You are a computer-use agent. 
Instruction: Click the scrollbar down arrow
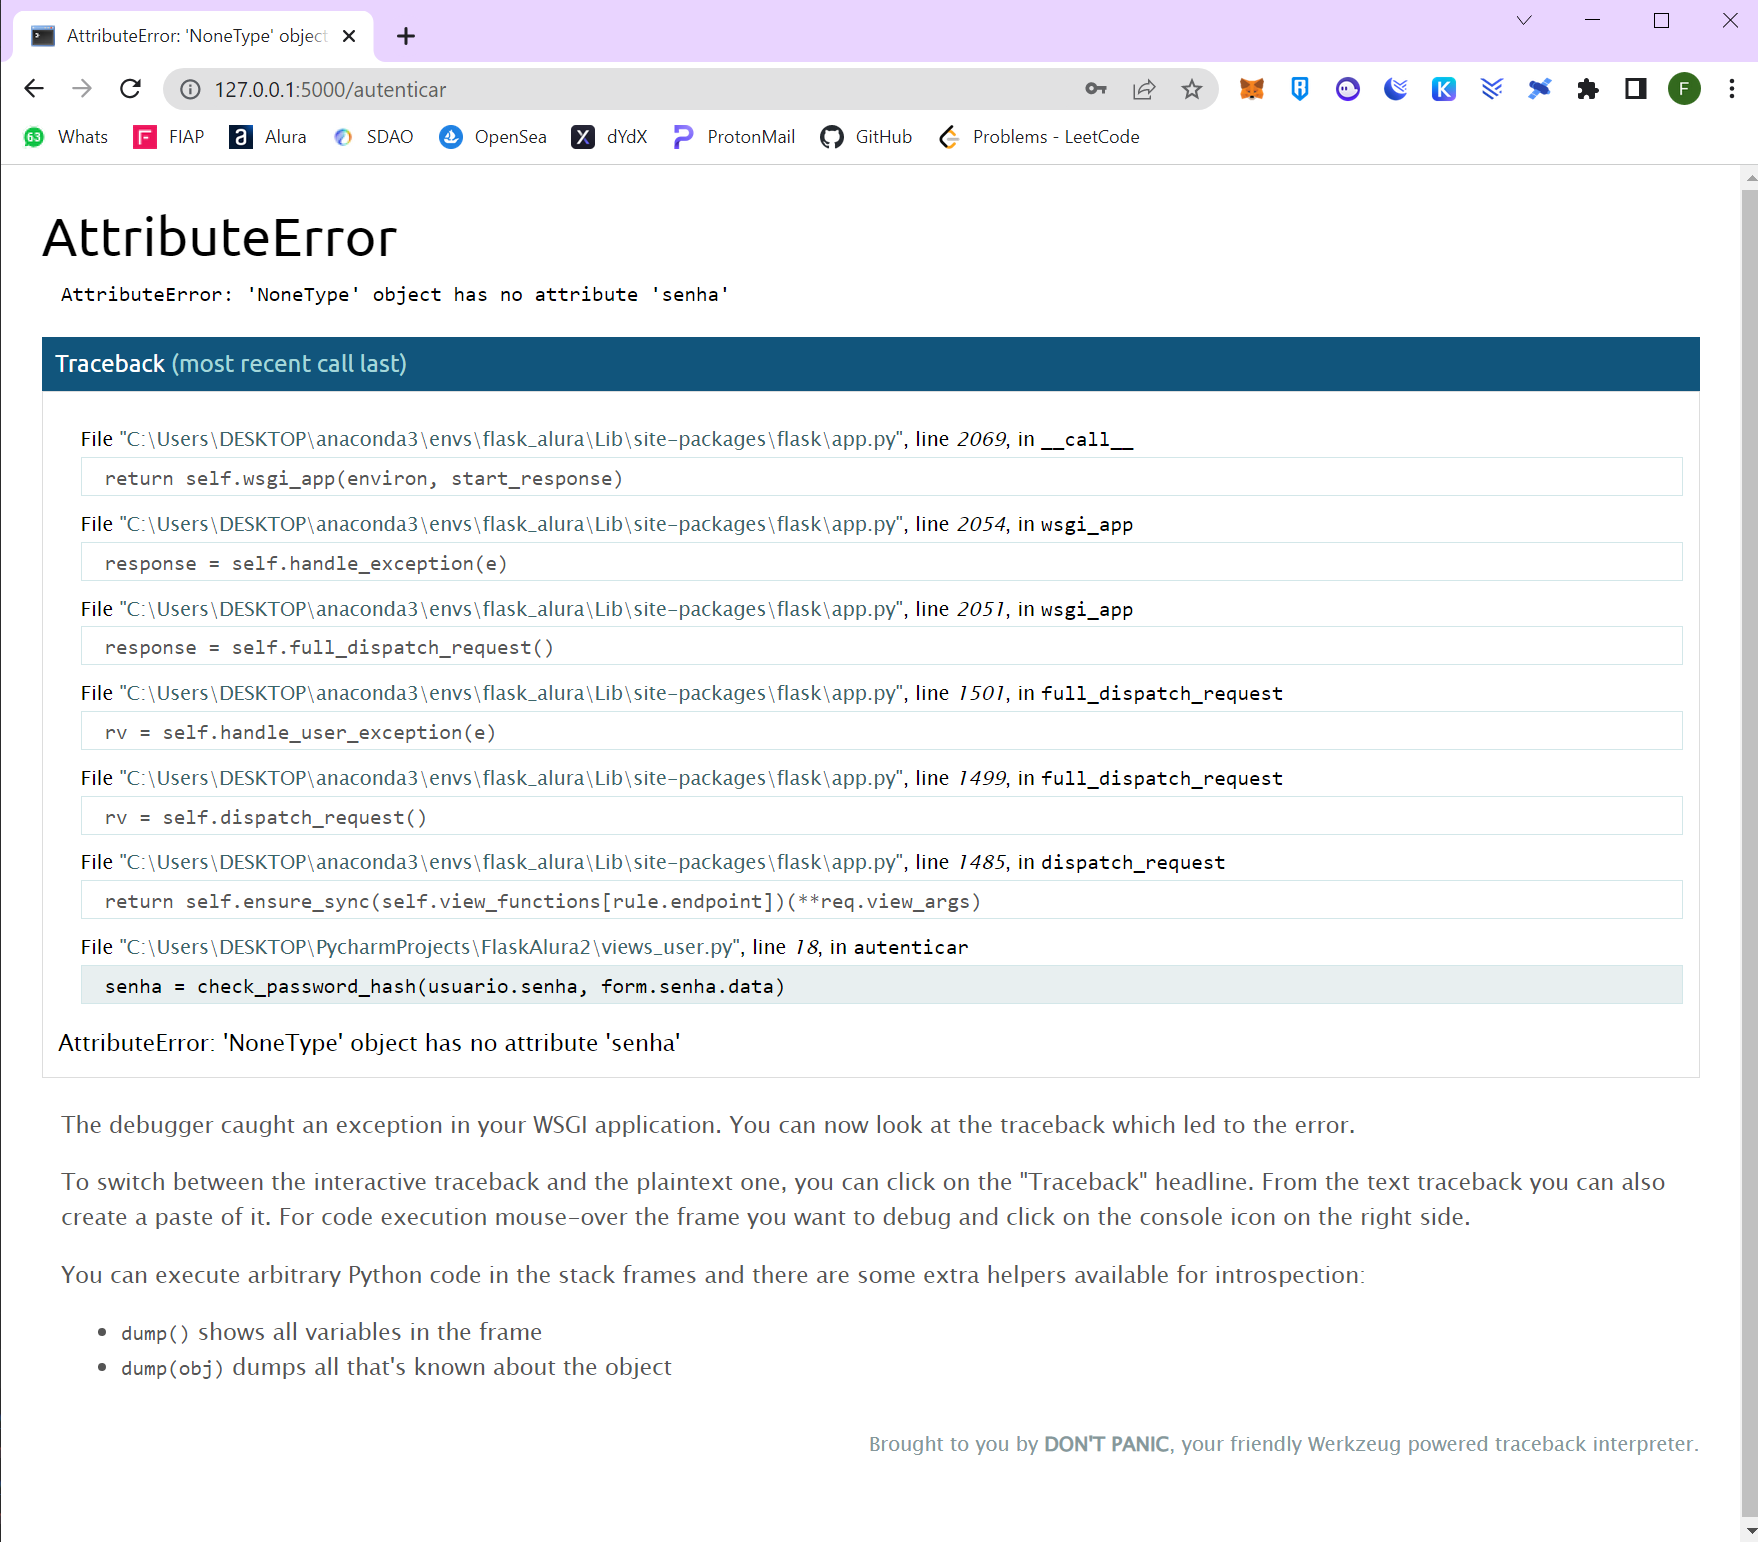click(1749, 1531)
